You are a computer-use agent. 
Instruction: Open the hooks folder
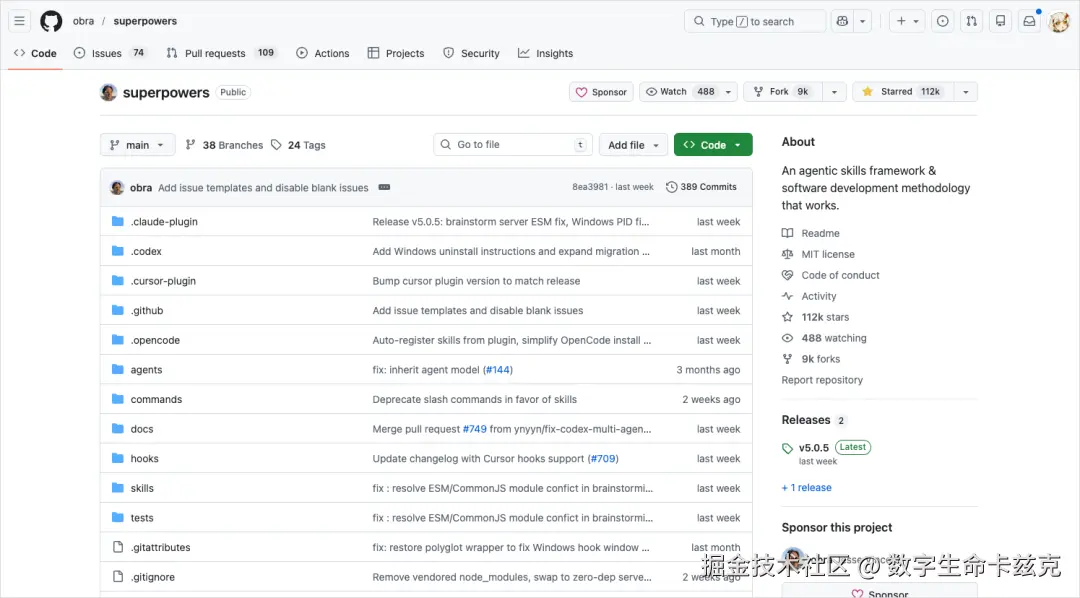[144, 458]
